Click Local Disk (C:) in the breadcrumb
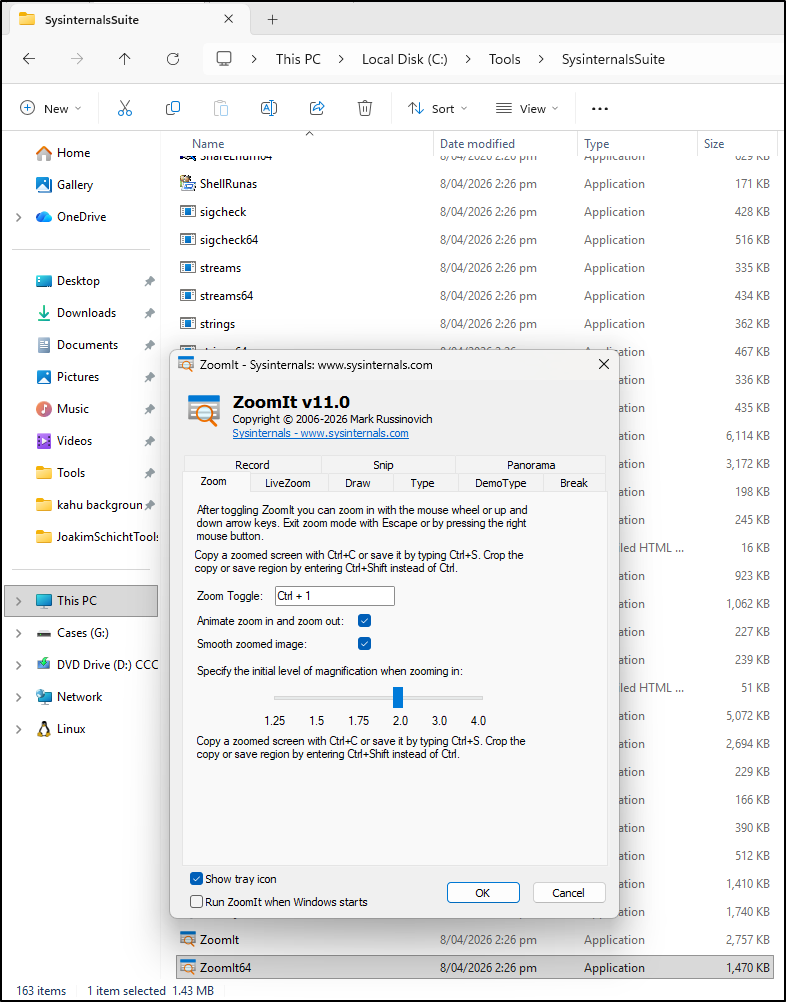 [405, 59]
